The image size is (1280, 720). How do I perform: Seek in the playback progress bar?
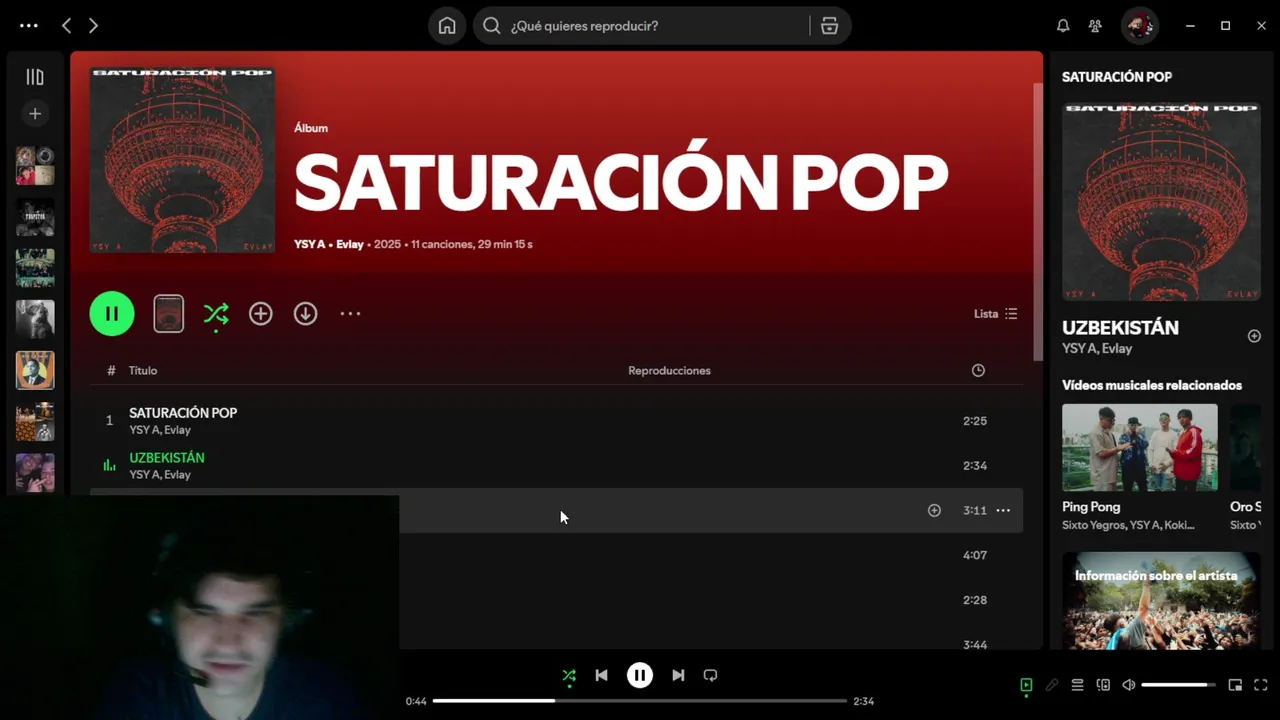coord(640,701)
